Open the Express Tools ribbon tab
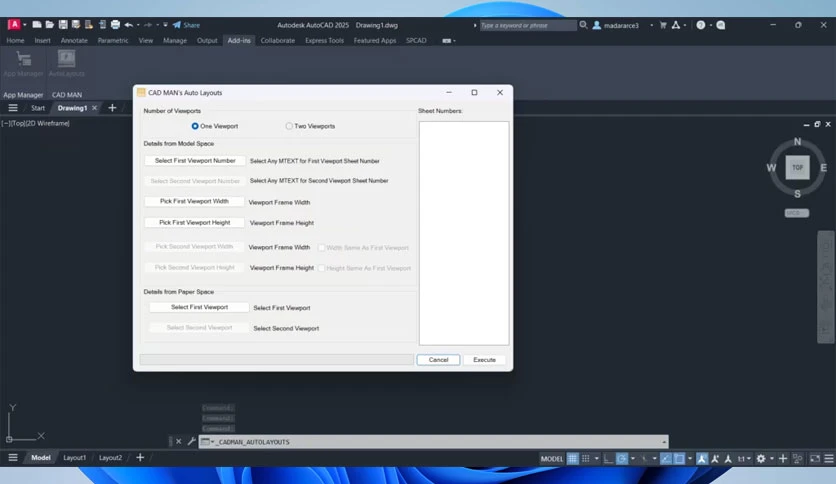The height and width of the screenshot is (484, 836). [324, 41]
